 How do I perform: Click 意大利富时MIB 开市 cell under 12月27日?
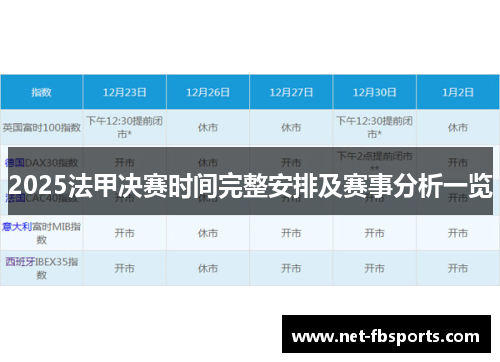[x=291, y=233]
